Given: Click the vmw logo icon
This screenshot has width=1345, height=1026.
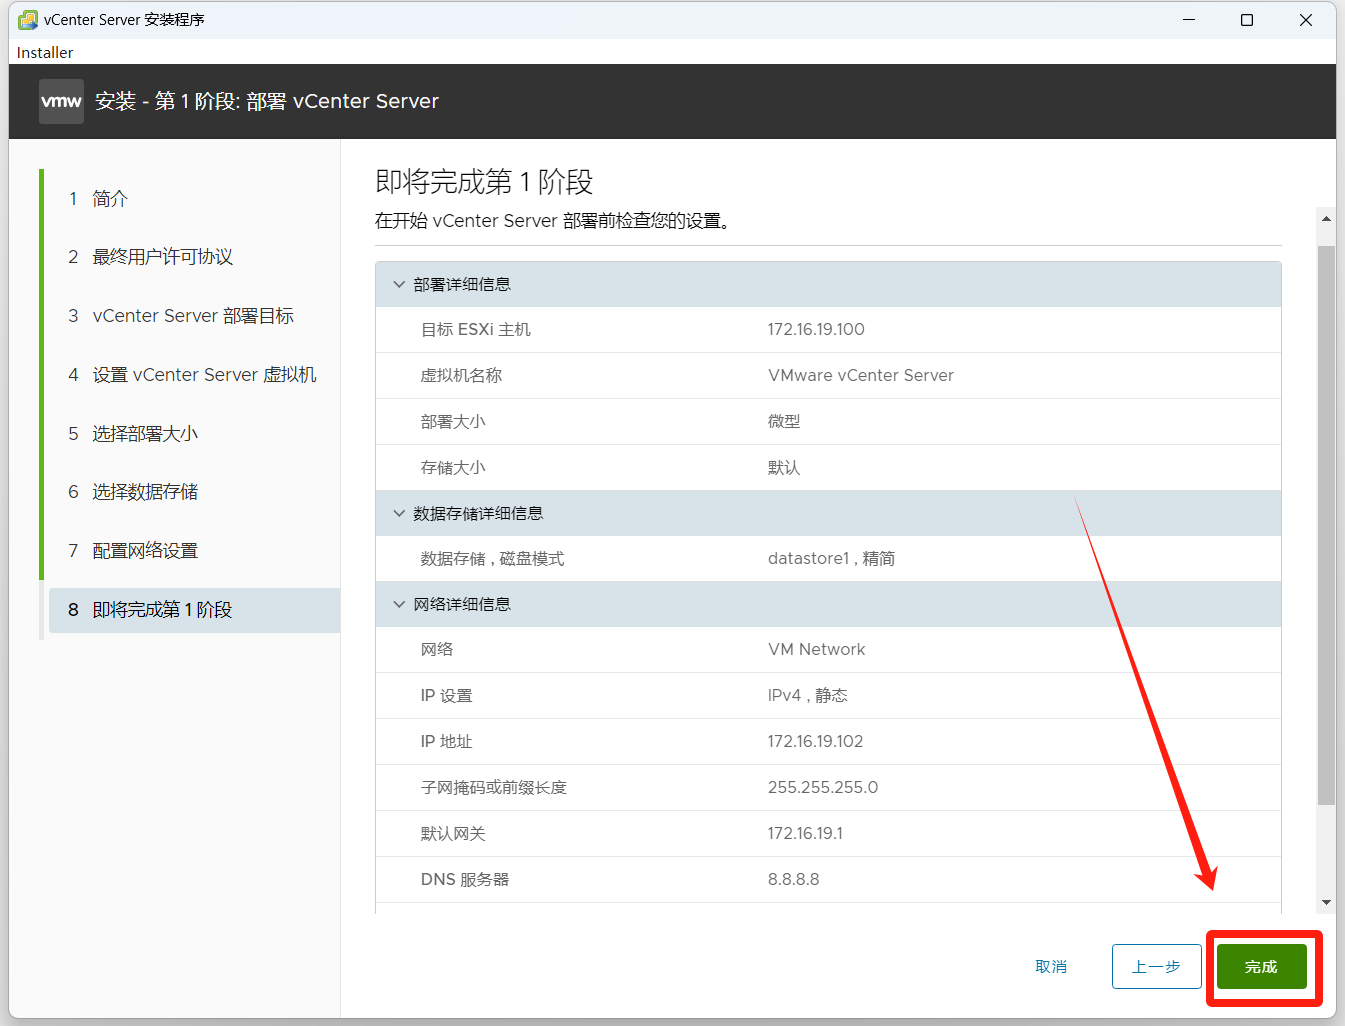Looking at the screenshot, I should [x=61, y=102].
